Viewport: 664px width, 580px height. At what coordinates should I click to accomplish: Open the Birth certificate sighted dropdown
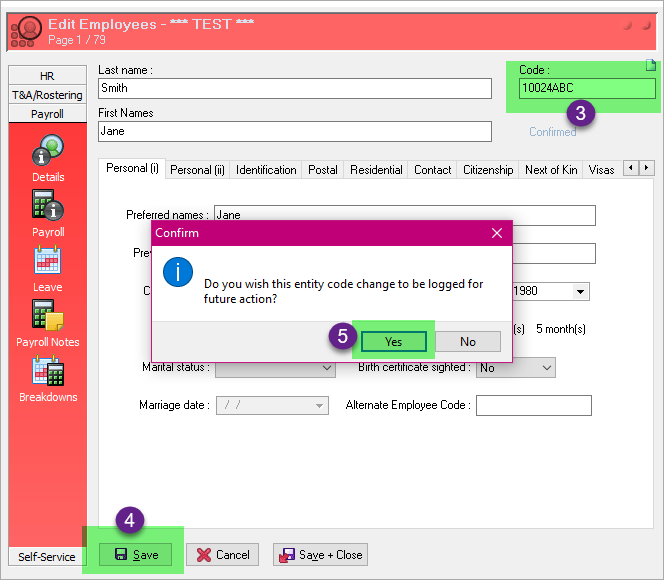(x=546, y=368)
